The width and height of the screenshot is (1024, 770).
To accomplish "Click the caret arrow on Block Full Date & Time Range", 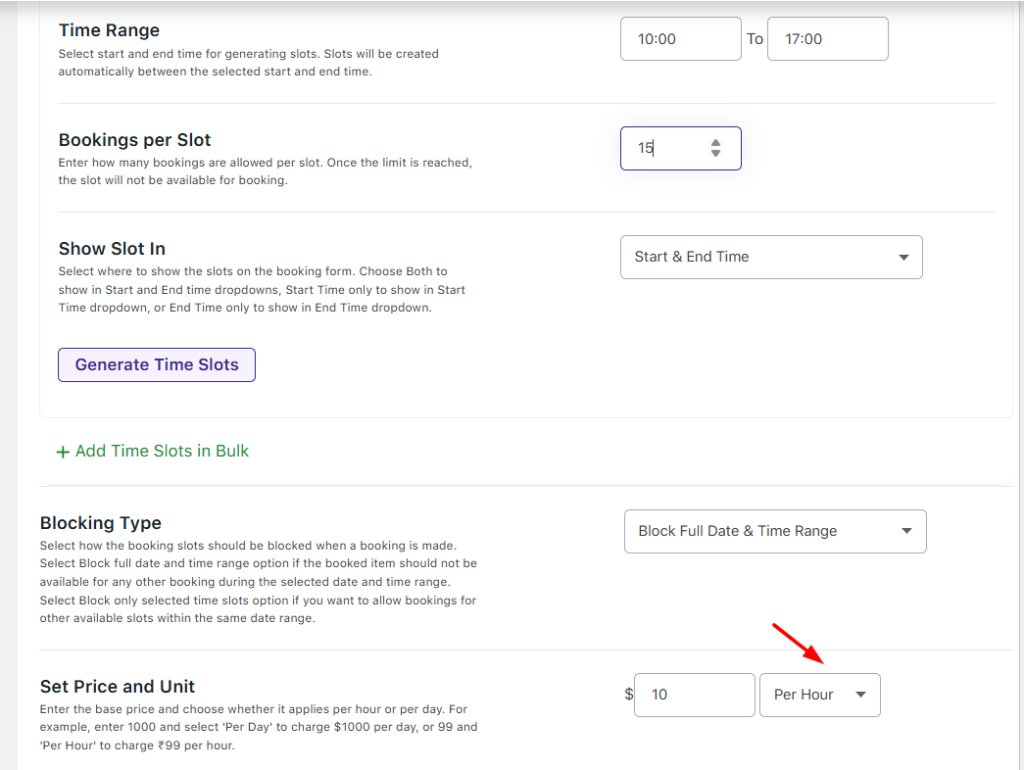I will tap(907, 531).
